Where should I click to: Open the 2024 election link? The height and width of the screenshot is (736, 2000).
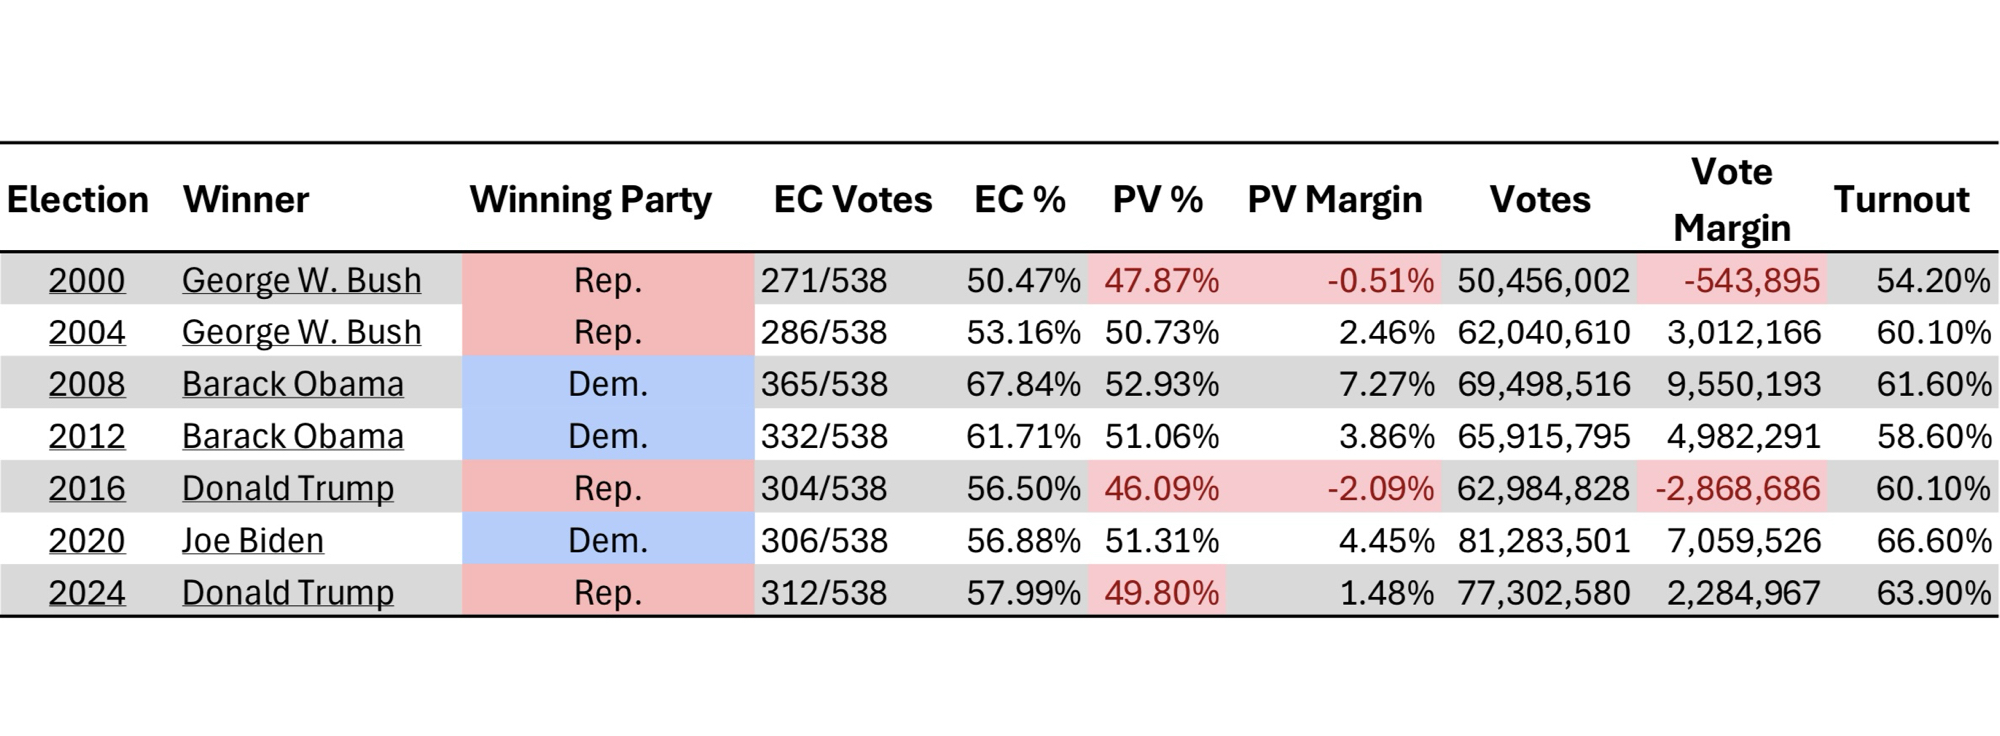tap(87, 592)
